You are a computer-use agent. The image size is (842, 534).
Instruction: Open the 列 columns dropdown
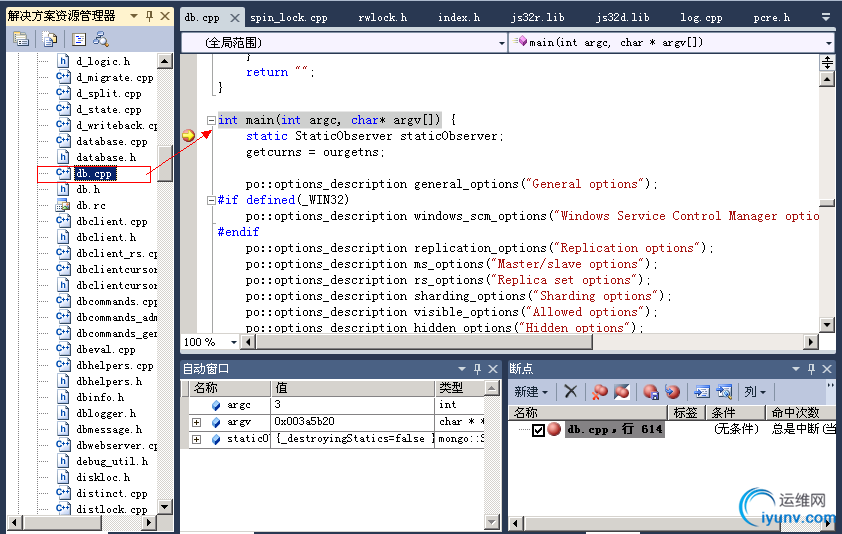[755, 392]
